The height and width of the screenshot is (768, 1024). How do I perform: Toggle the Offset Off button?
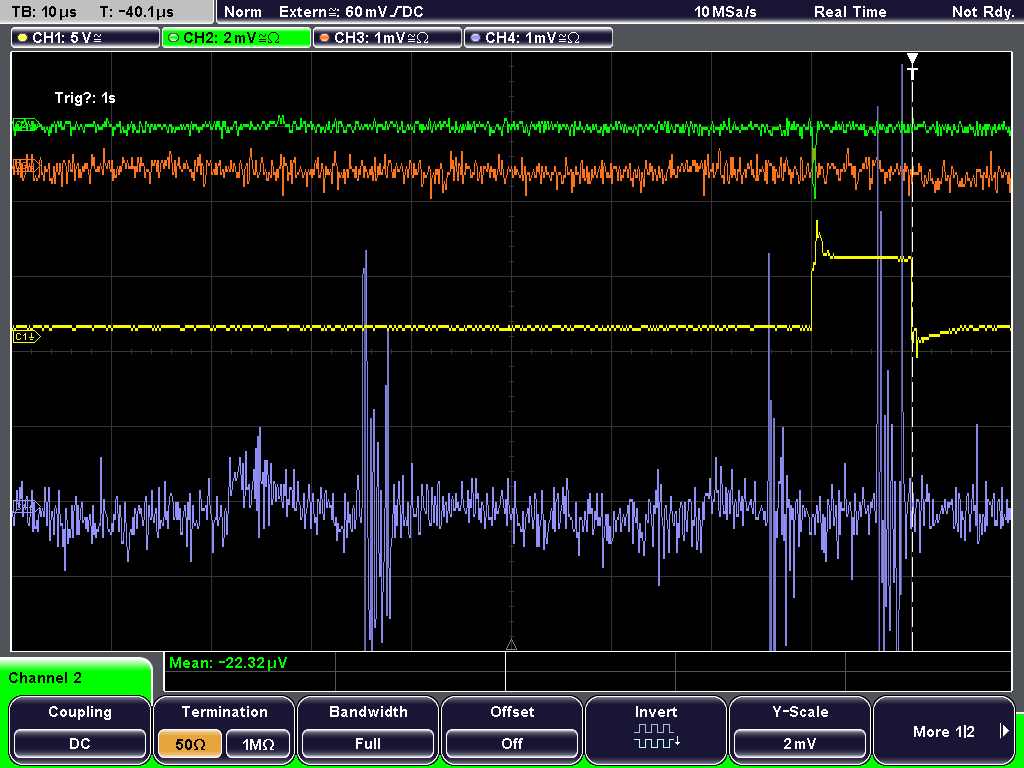512,744
